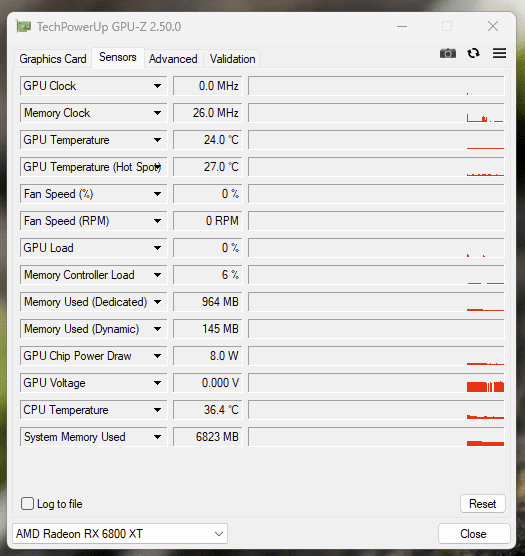Click the GPU Temperature 24.0 °C value
Viewport: 525px width, 556px height.
coord(208,140)
